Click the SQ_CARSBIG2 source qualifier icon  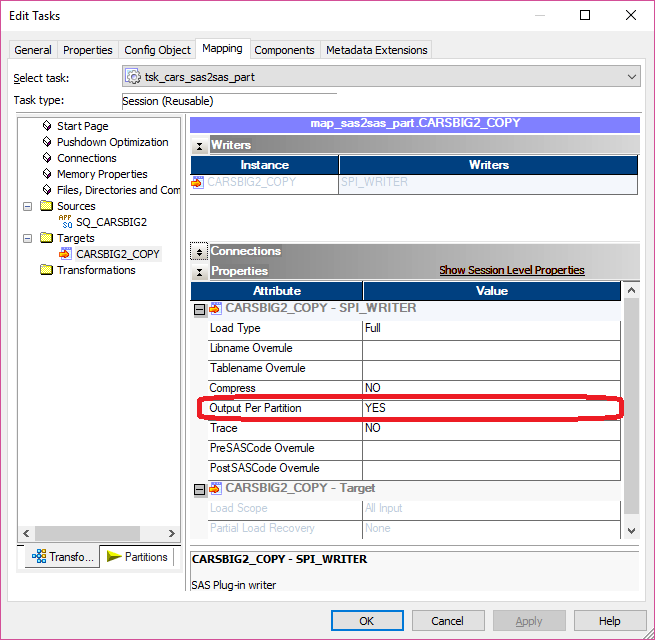66,222
